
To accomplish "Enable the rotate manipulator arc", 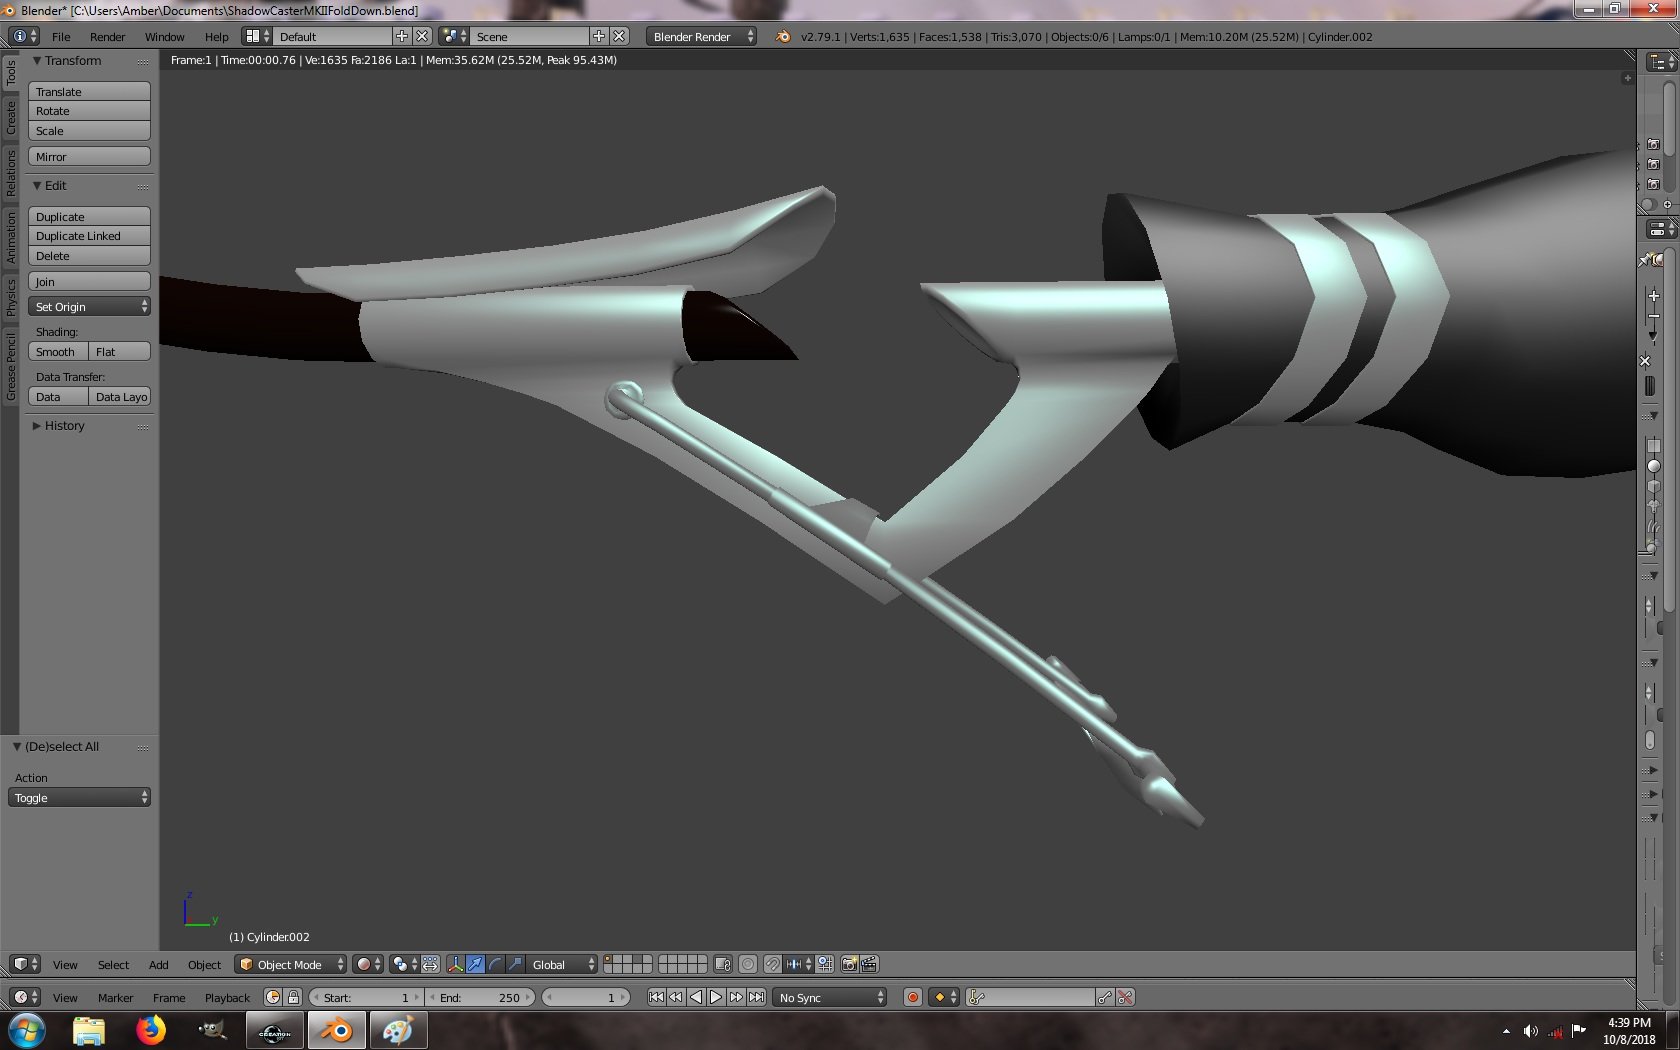I will point(495,964).
